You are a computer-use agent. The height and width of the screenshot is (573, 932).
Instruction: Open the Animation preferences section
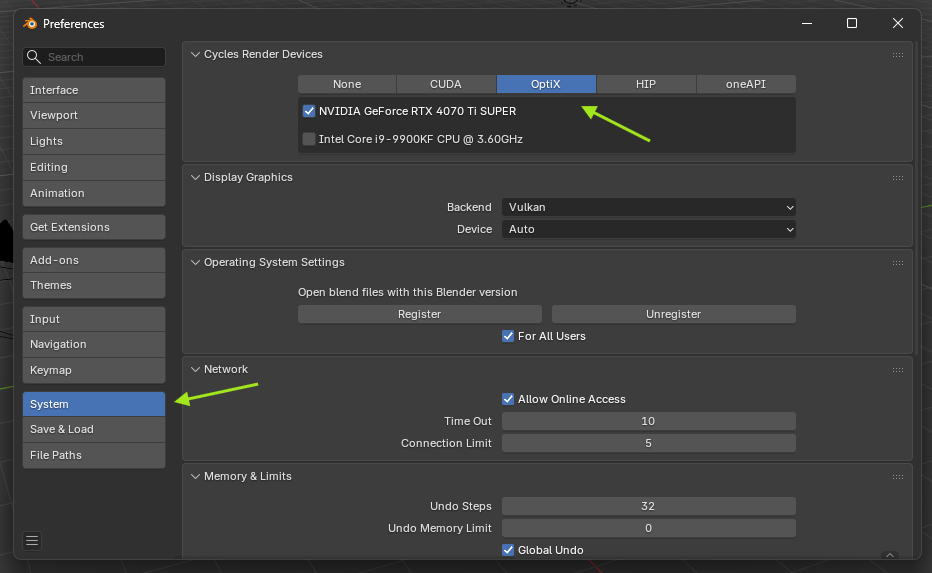pyautogui.click(x=94, y=193)
